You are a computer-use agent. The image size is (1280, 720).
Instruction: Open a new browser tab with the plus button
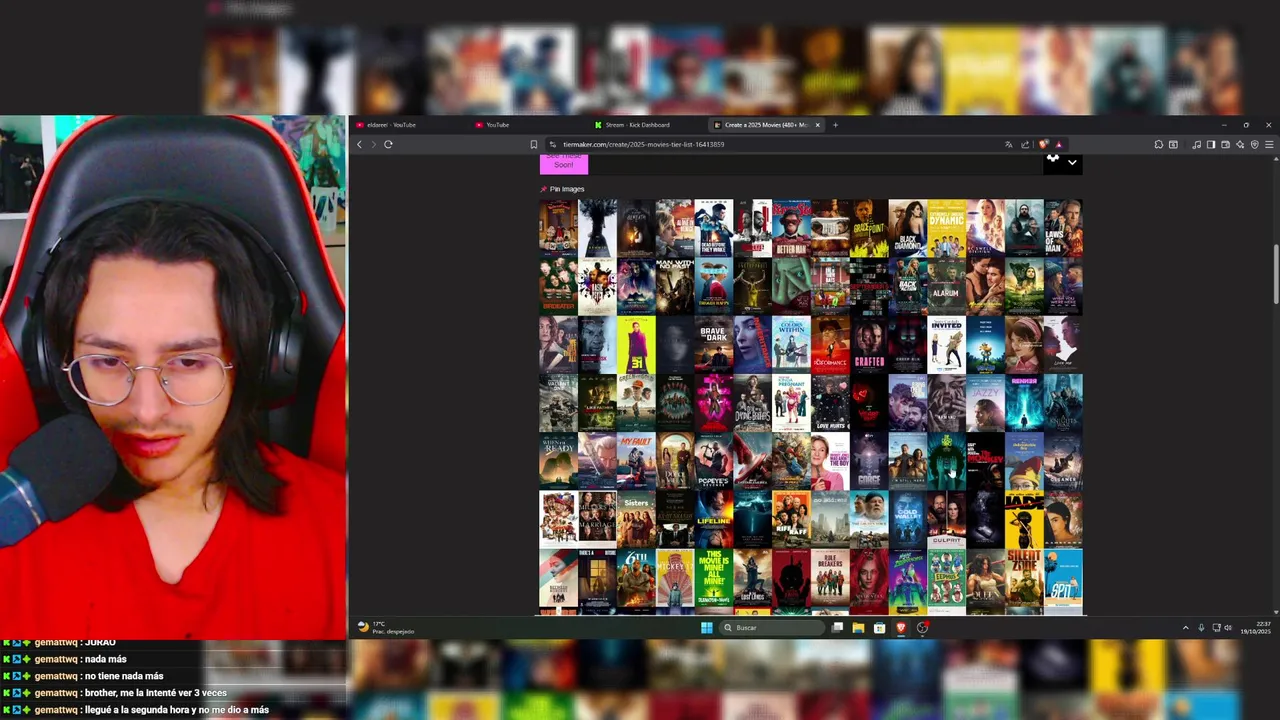click(835, 125)
